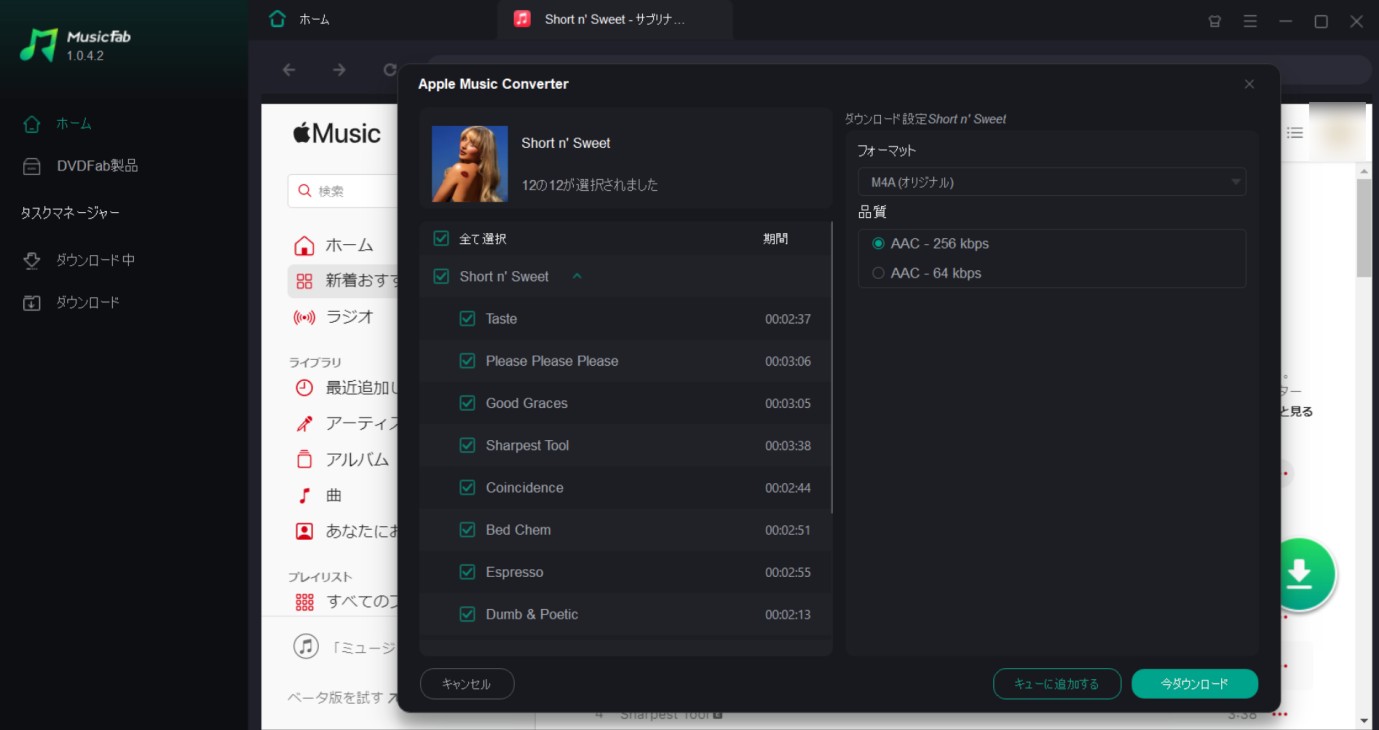Open the ダウンロード finished list
This screenshot has width=1379, height=730.
pos(70,302)
